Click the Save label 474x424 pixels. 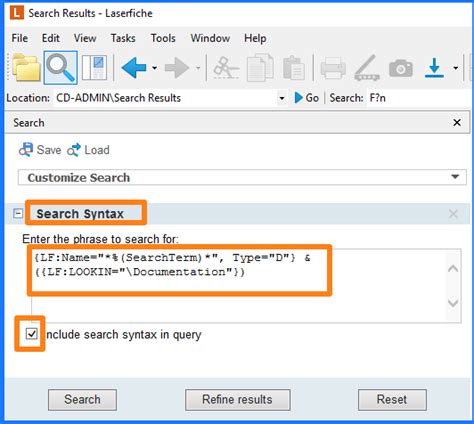tap(49, 150)
